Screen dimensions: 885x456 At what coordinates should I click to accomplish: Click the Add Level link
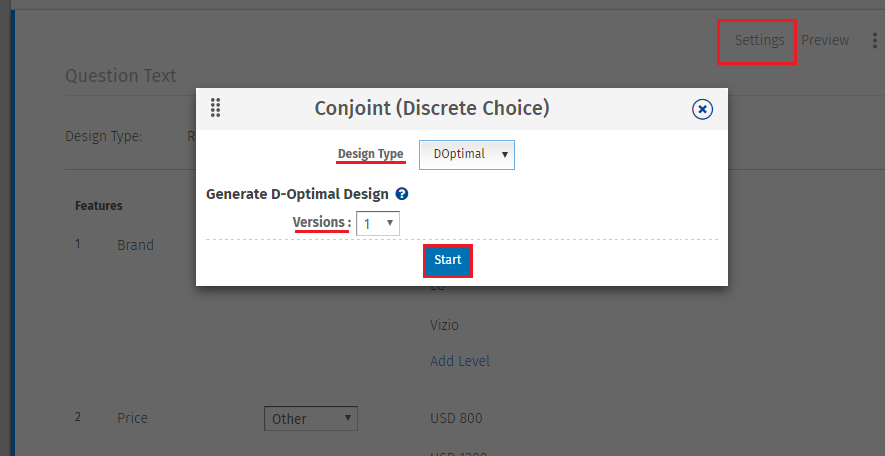[460, 361]
